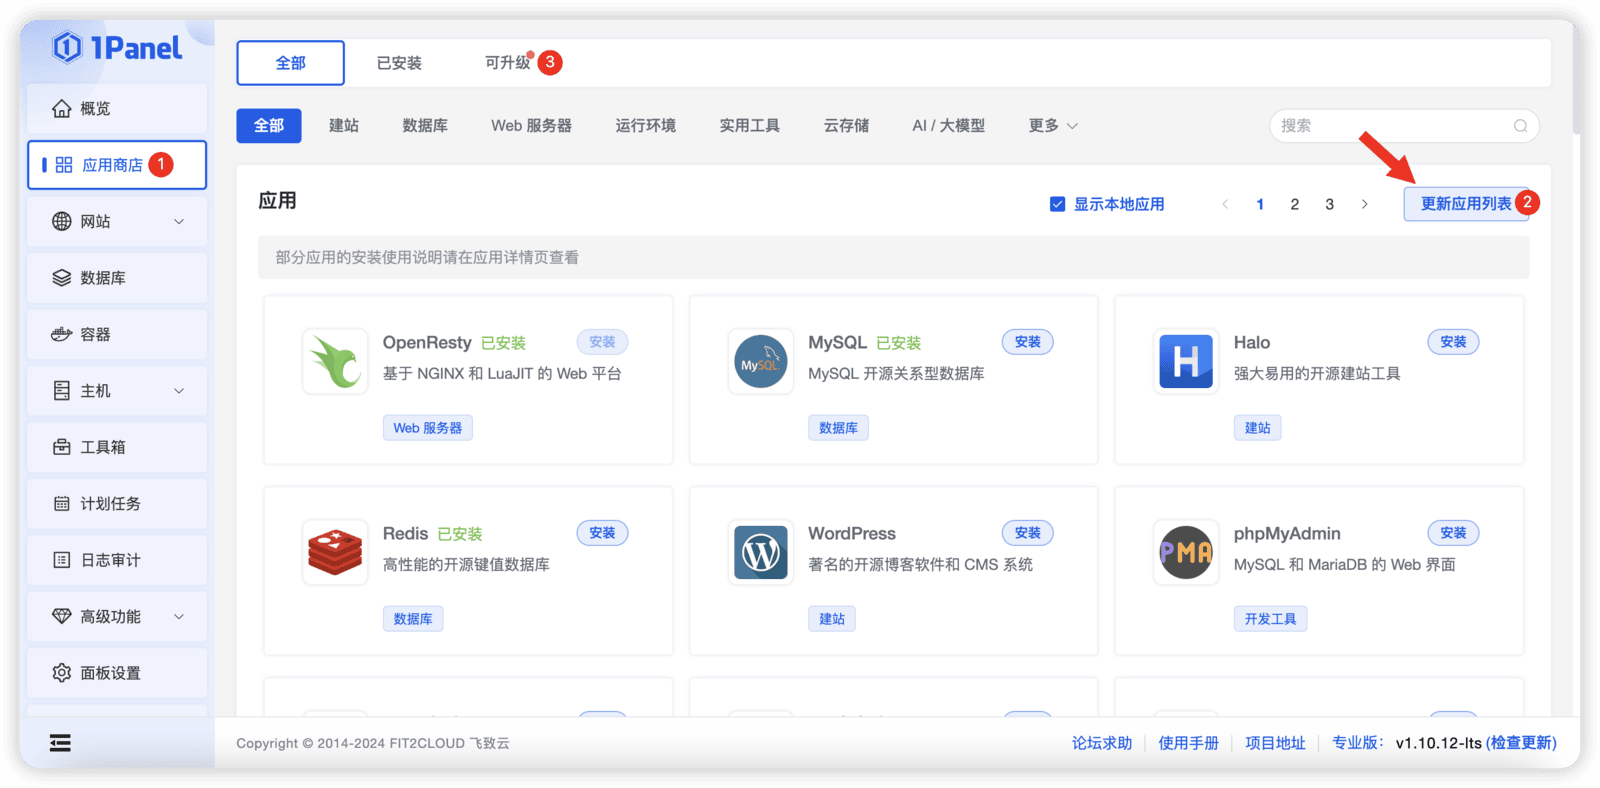The height and width of the screenshot is (788, 1600).
Task: Click the 专业版 link
Action: [x=1357, y=743]
